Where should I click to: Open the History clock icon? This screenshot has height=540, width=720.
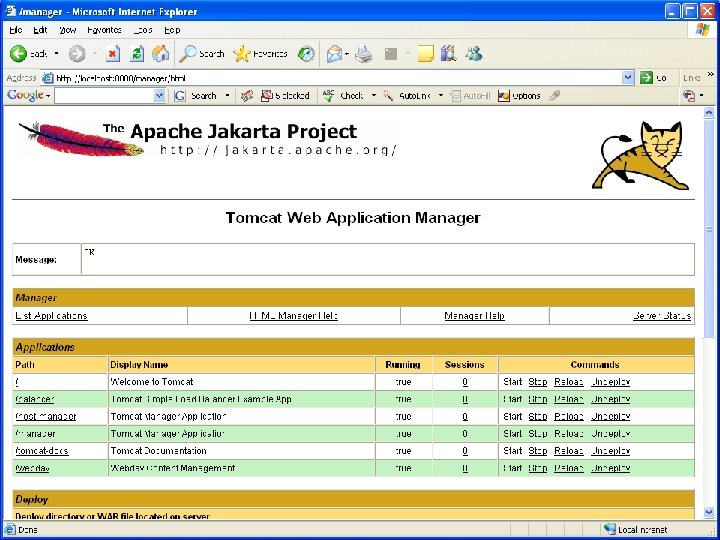tap(306, 54)
